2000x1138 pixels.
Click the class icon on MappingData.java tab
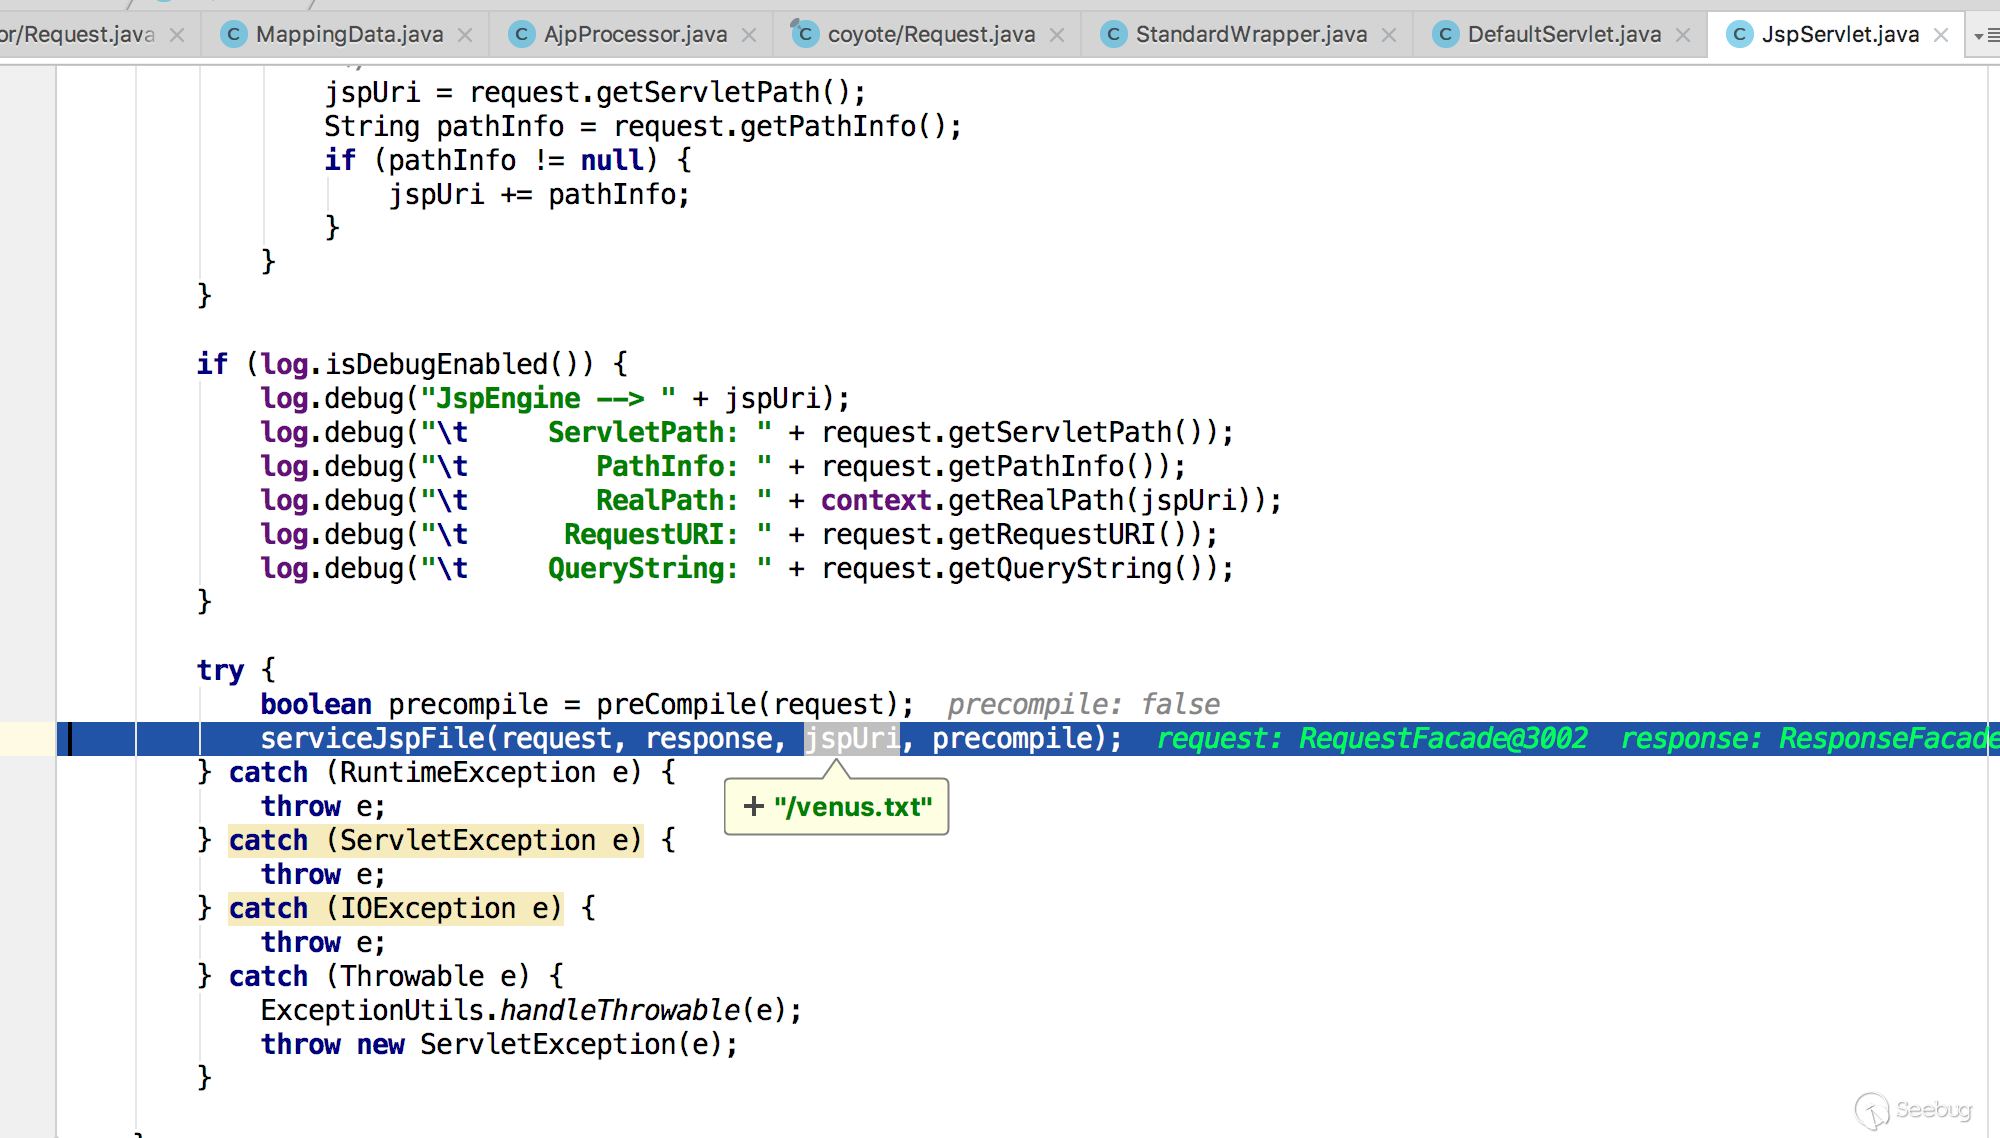click(x=233, y=35)
